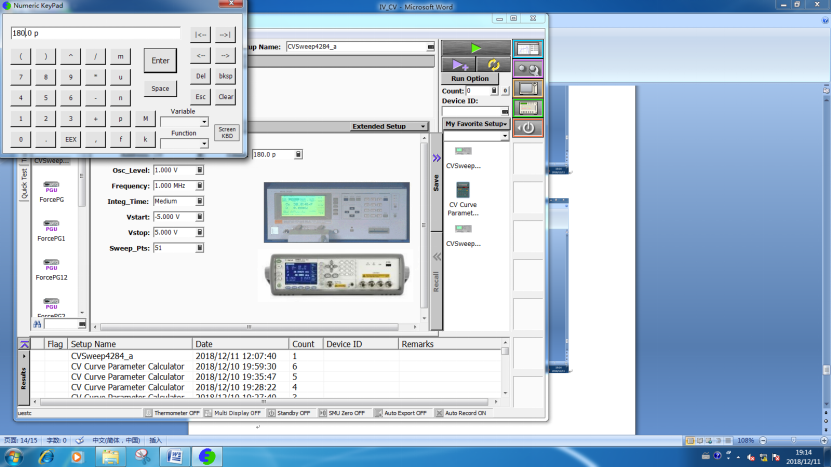The height and width of the screenshot is (468, 831).
Task: Open the data display graph icon
Action: click(x=528, y=49)
